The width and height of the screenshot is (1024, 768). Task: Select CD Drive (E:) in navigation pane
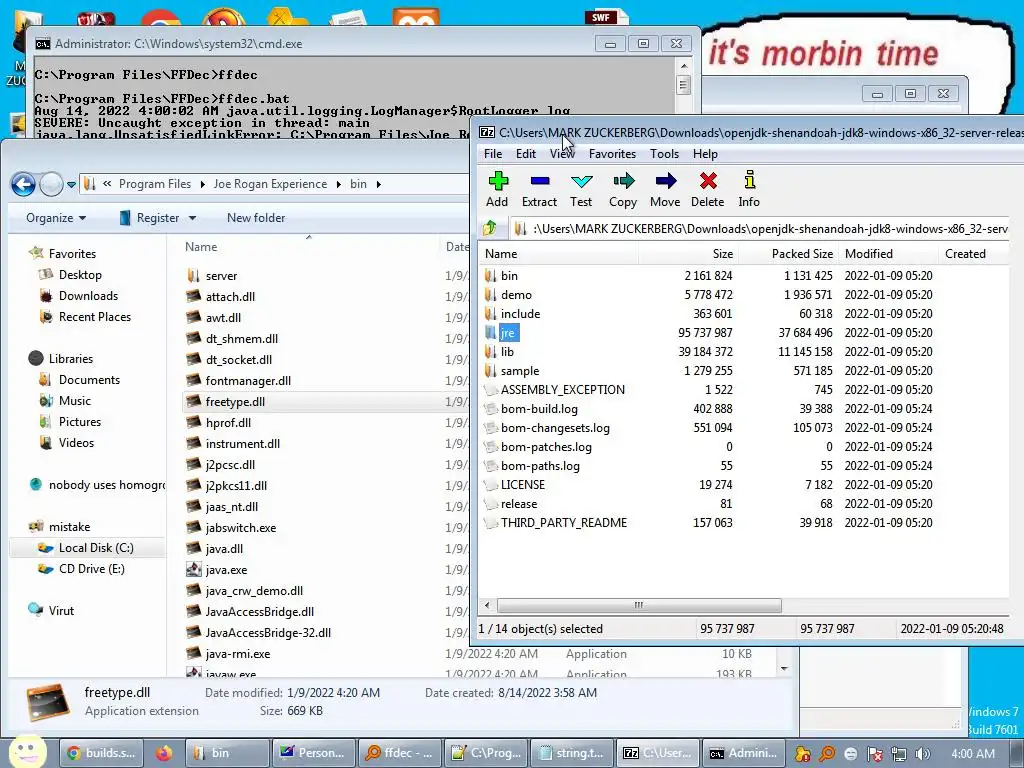[91, 568]
